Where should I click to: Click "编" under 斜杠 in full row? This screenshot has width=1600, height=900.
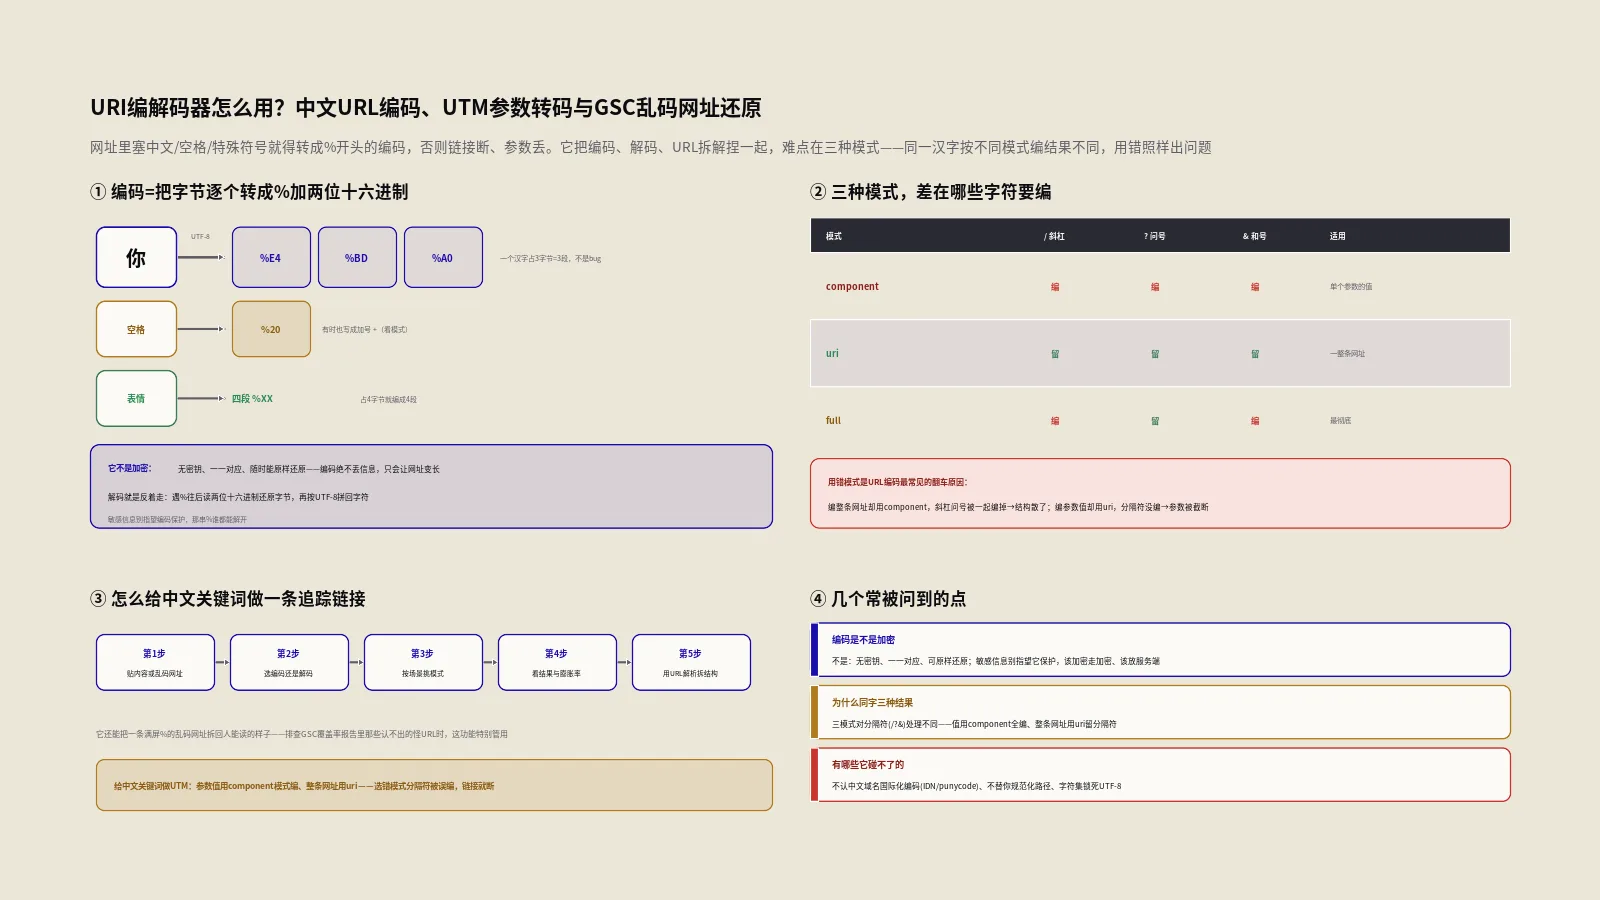tap(1055, 420)
